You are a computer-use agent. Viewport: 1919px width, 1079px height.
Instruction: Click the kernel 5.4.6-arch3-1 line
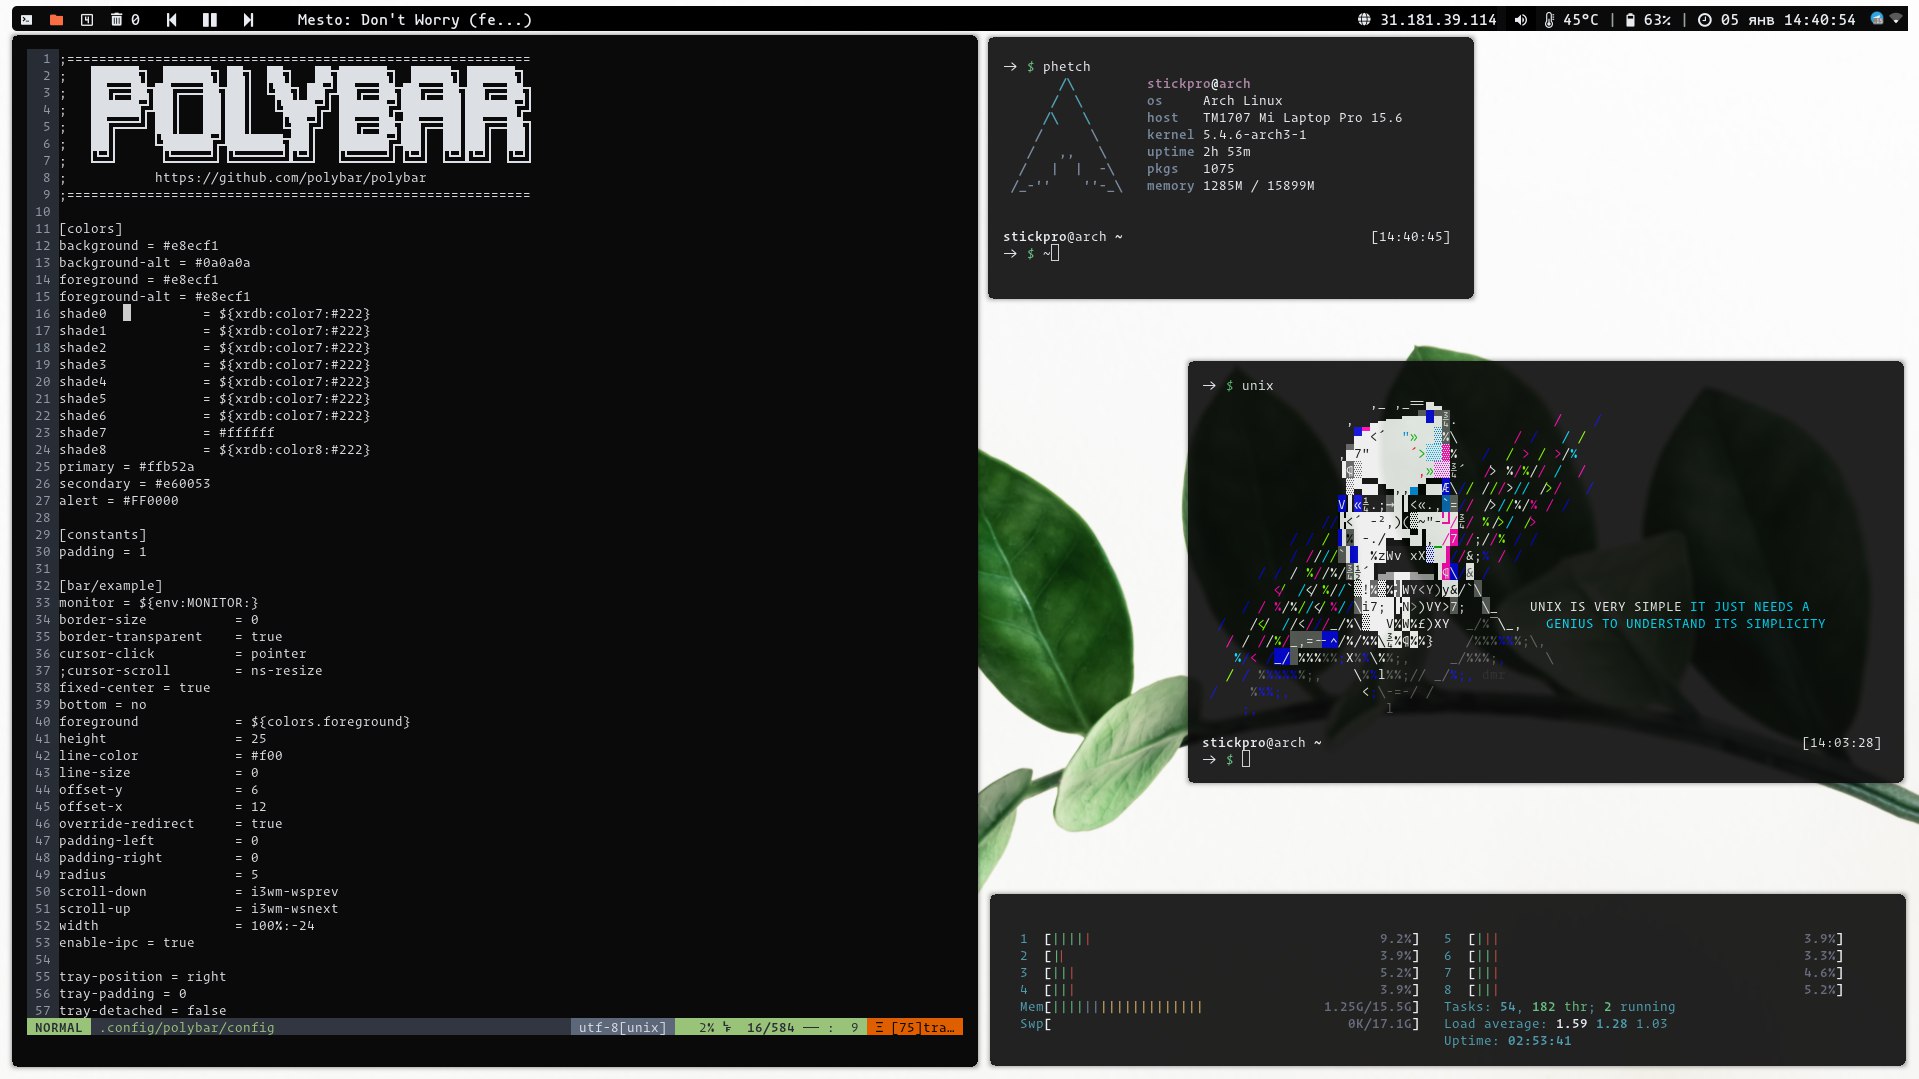coord(1226,134)
